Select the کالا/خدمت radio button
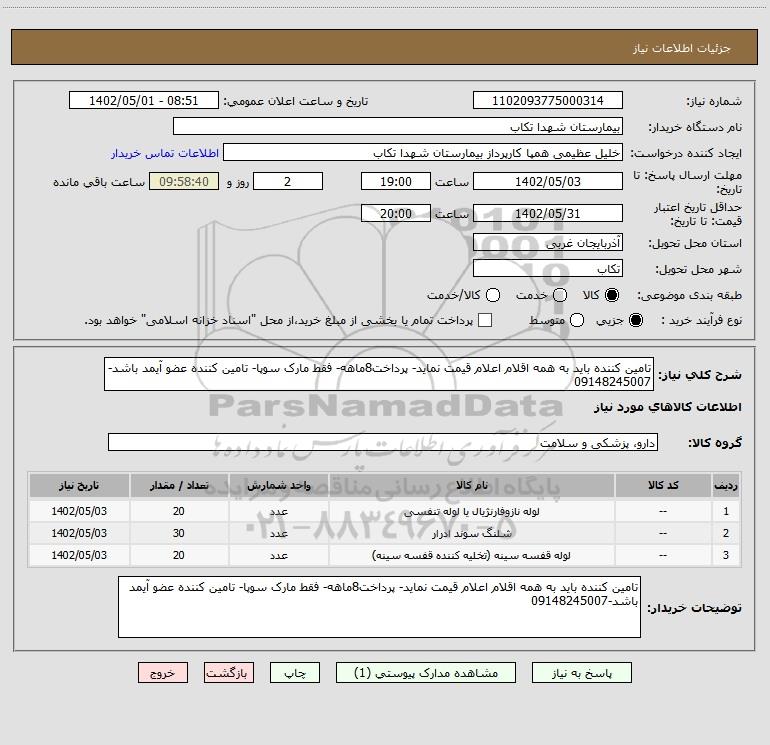This screenshot has height=745, width=770. click(x=493, y=295)
